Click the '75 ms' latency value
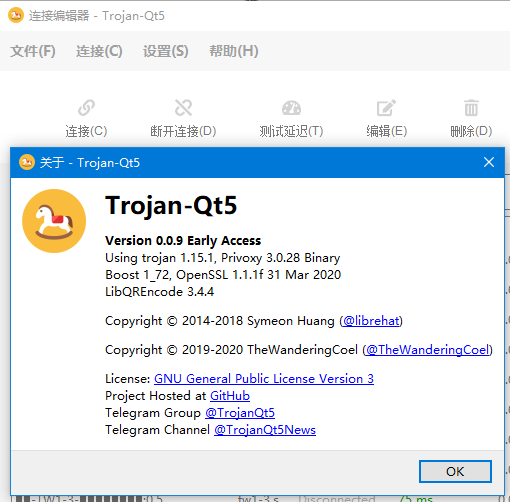The width and height of the screenshot is (510, 502). point(416,499)
